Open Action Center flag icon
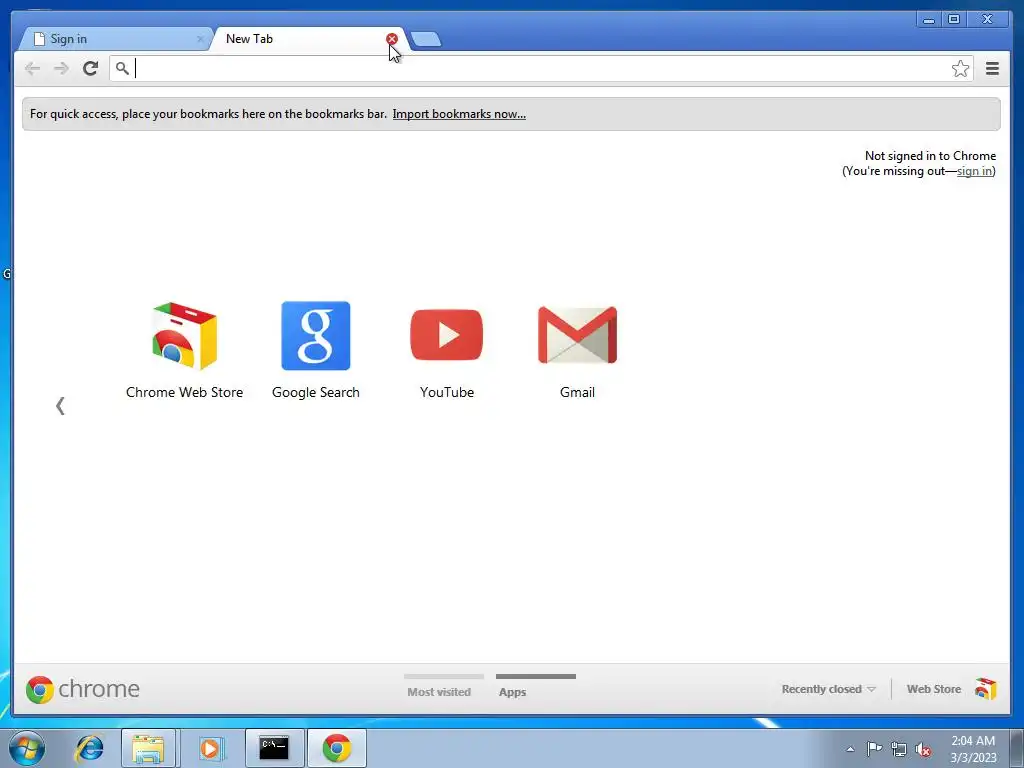The image size is (1024, 768). click(x=874, y=749)
